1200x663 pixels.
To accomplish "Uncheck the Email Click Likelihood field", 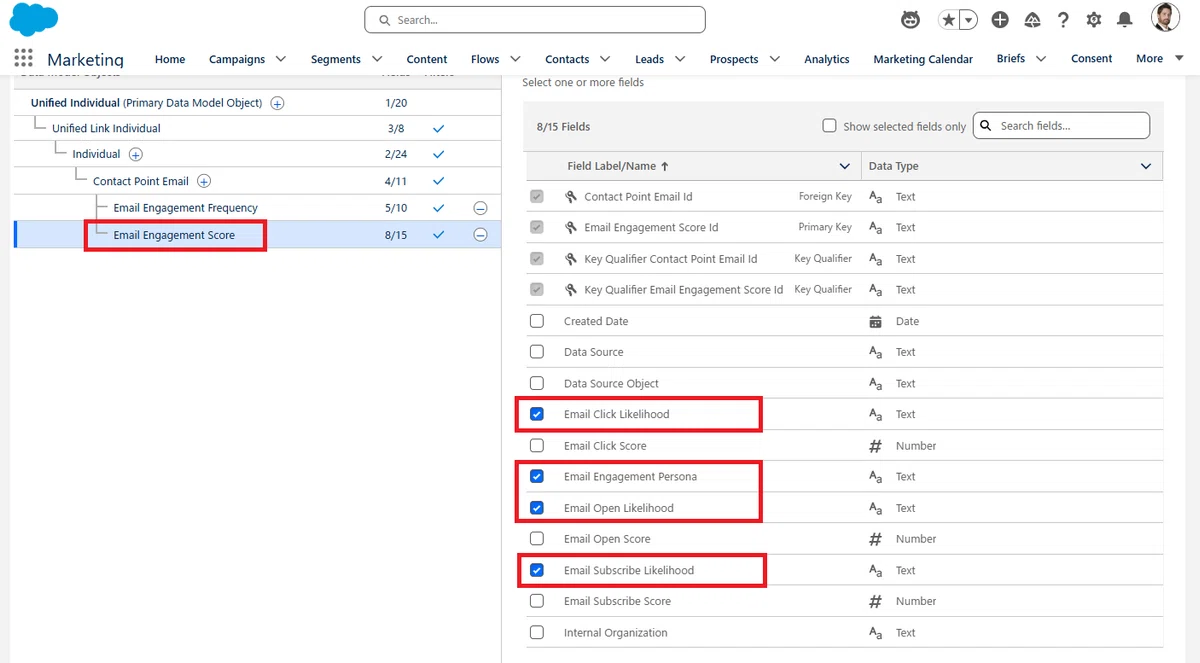I will pyautogui.click(x=537, y=414).
